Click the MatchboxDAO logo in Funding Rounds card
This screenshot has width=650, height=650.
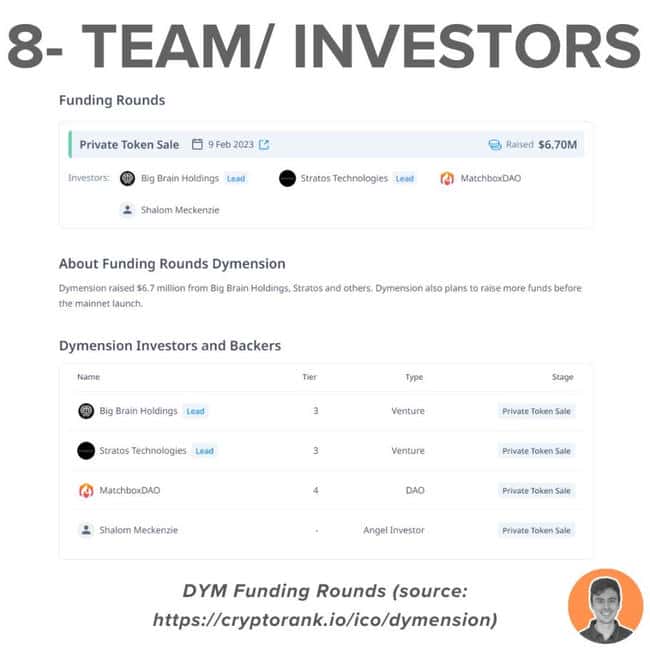coord(447,179)
